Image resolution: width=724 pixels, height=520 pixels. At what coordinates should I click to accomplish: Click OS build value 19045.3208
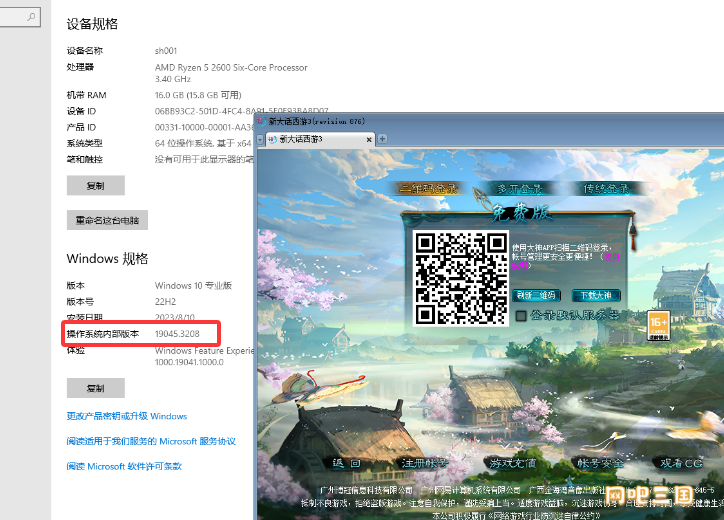pos(177,333)
